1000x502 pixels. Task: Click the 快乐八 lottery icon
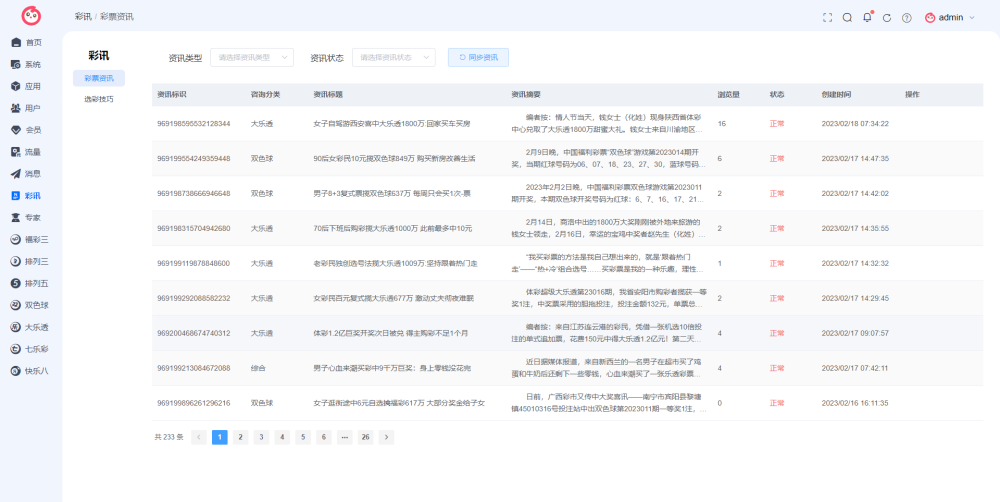(17, 371)
